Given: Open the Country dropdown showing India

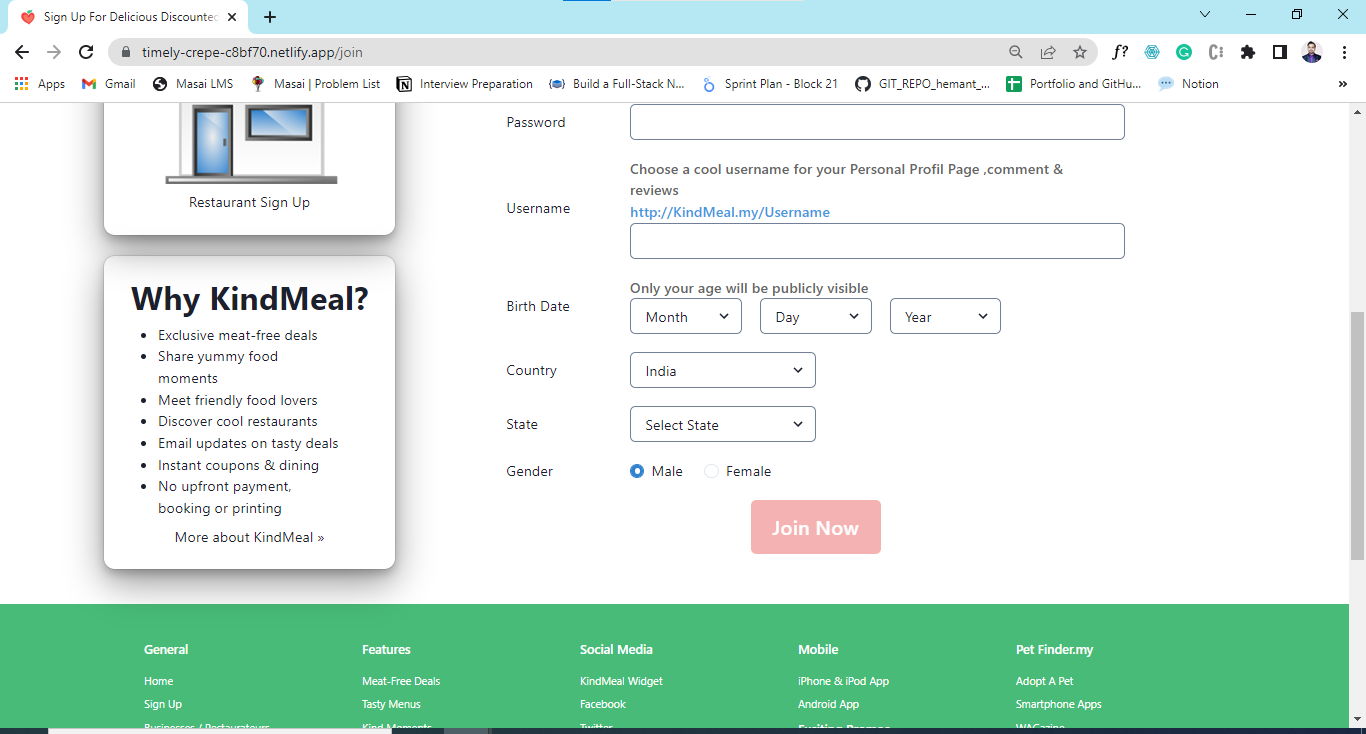Looking at the screenshot, I should (x=723, y=370).
